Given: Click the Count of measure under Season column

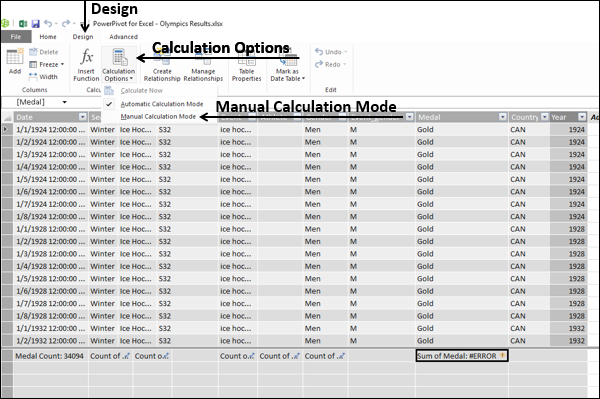Looking at the screenshot, I should pyautogui.click(x=111, y=356).
